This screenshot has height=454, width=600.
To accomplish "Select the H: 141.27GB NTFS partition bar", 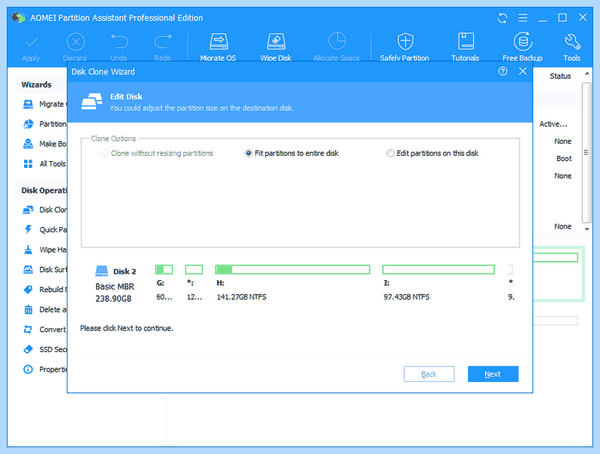I will pos(292,269).
